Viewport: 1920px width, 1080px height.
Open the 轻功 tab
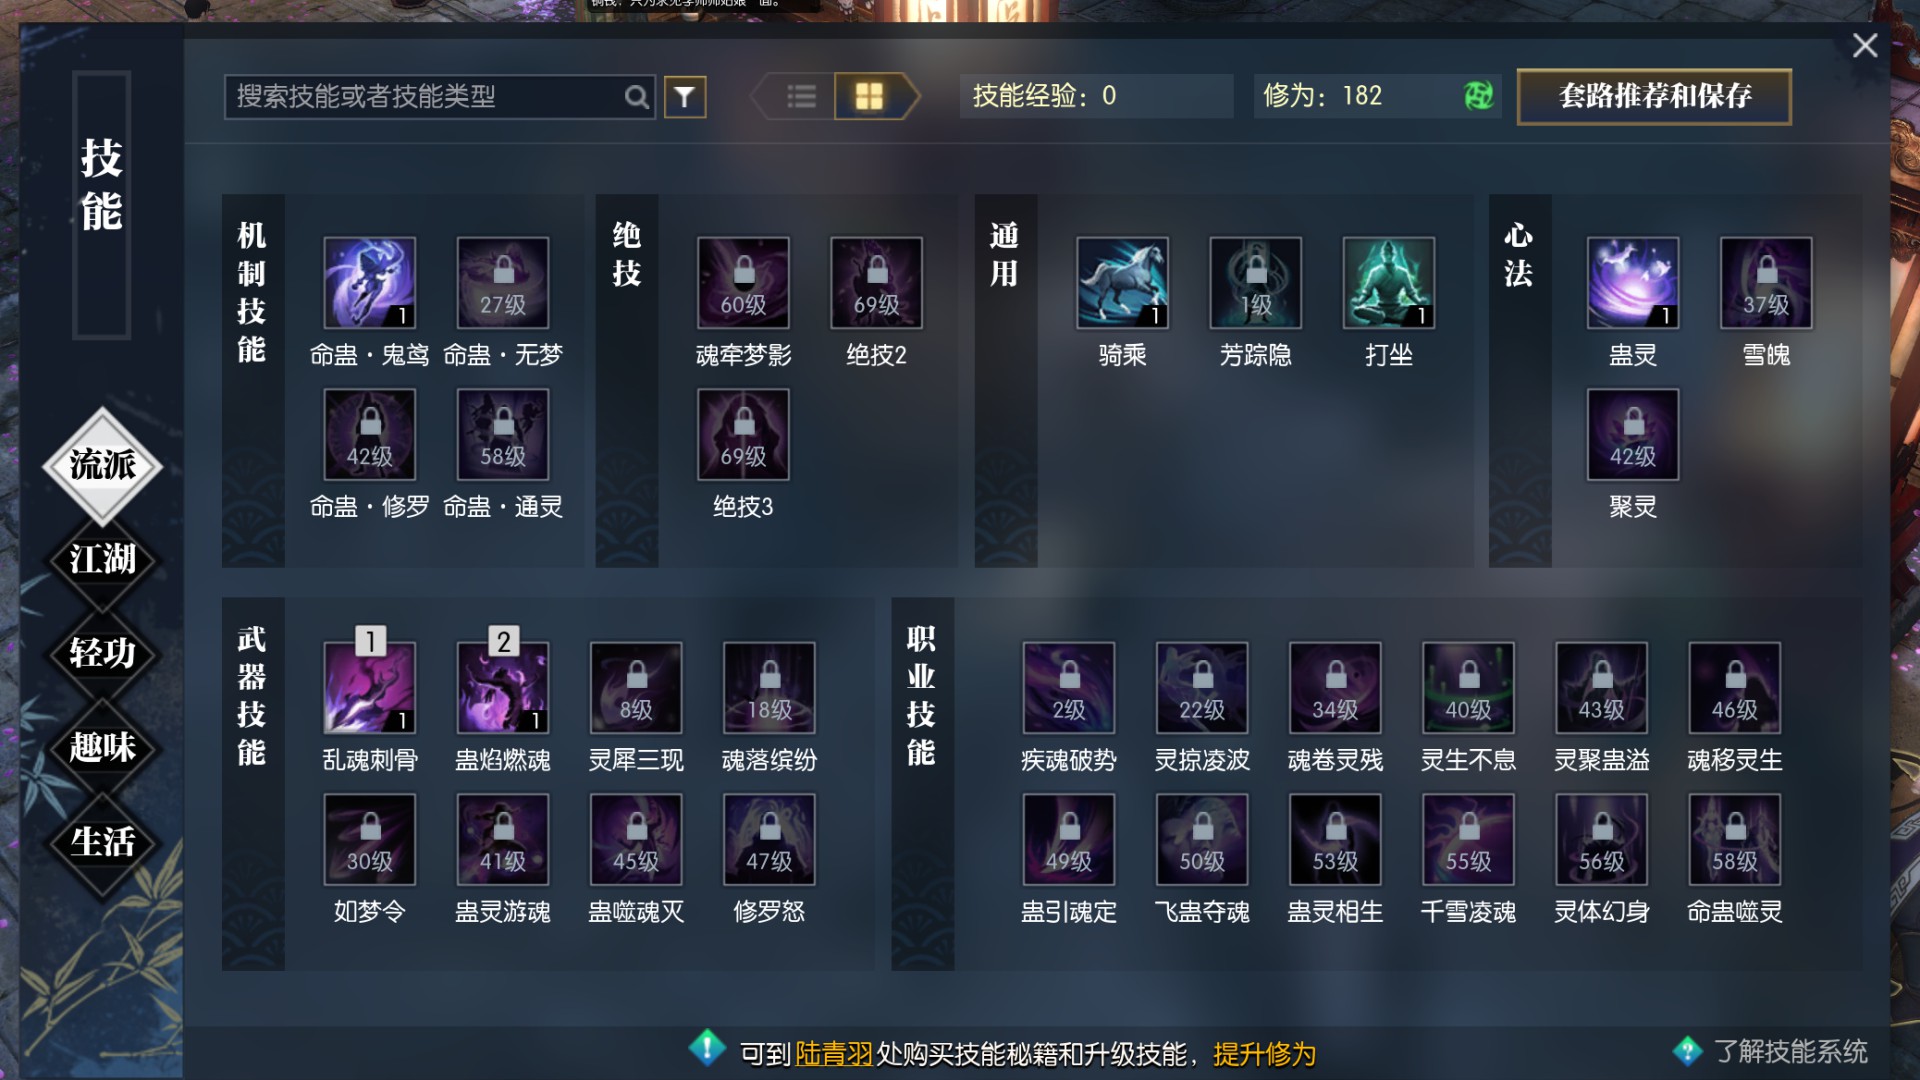102,653
